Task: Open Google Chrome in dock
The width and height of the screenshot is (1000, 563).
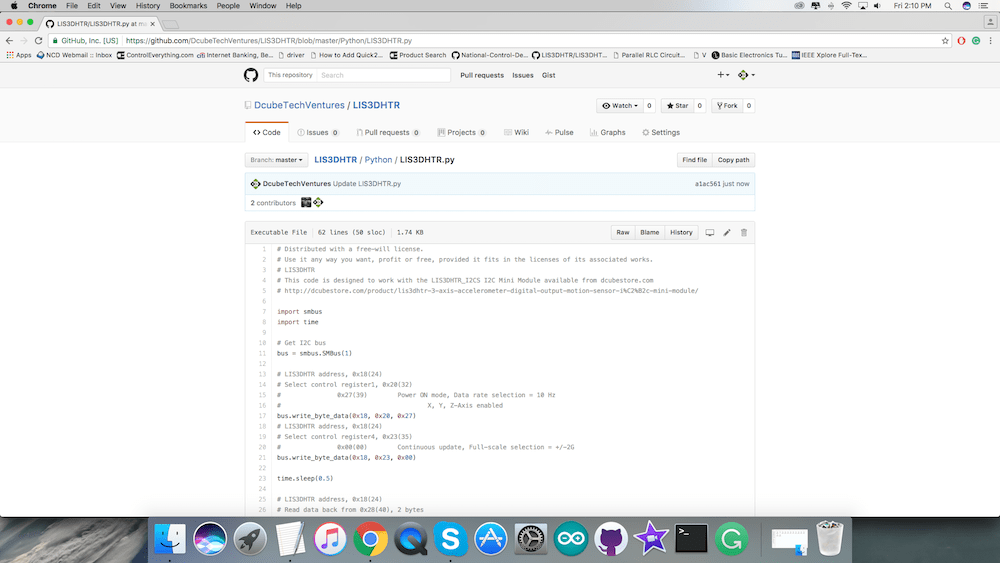Action: click(371, 539)
